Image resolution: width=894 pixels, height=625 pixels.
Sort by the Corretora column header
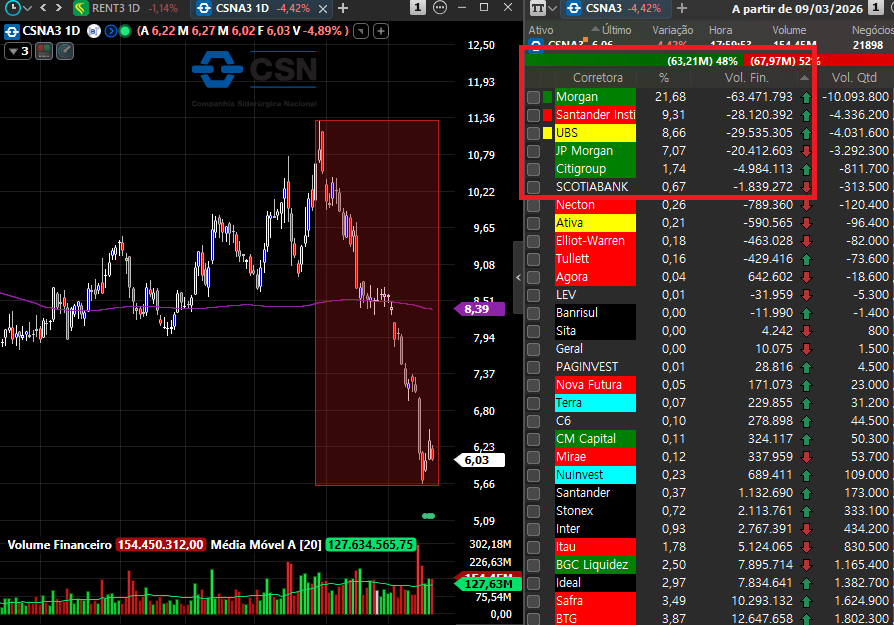[598, 78]
